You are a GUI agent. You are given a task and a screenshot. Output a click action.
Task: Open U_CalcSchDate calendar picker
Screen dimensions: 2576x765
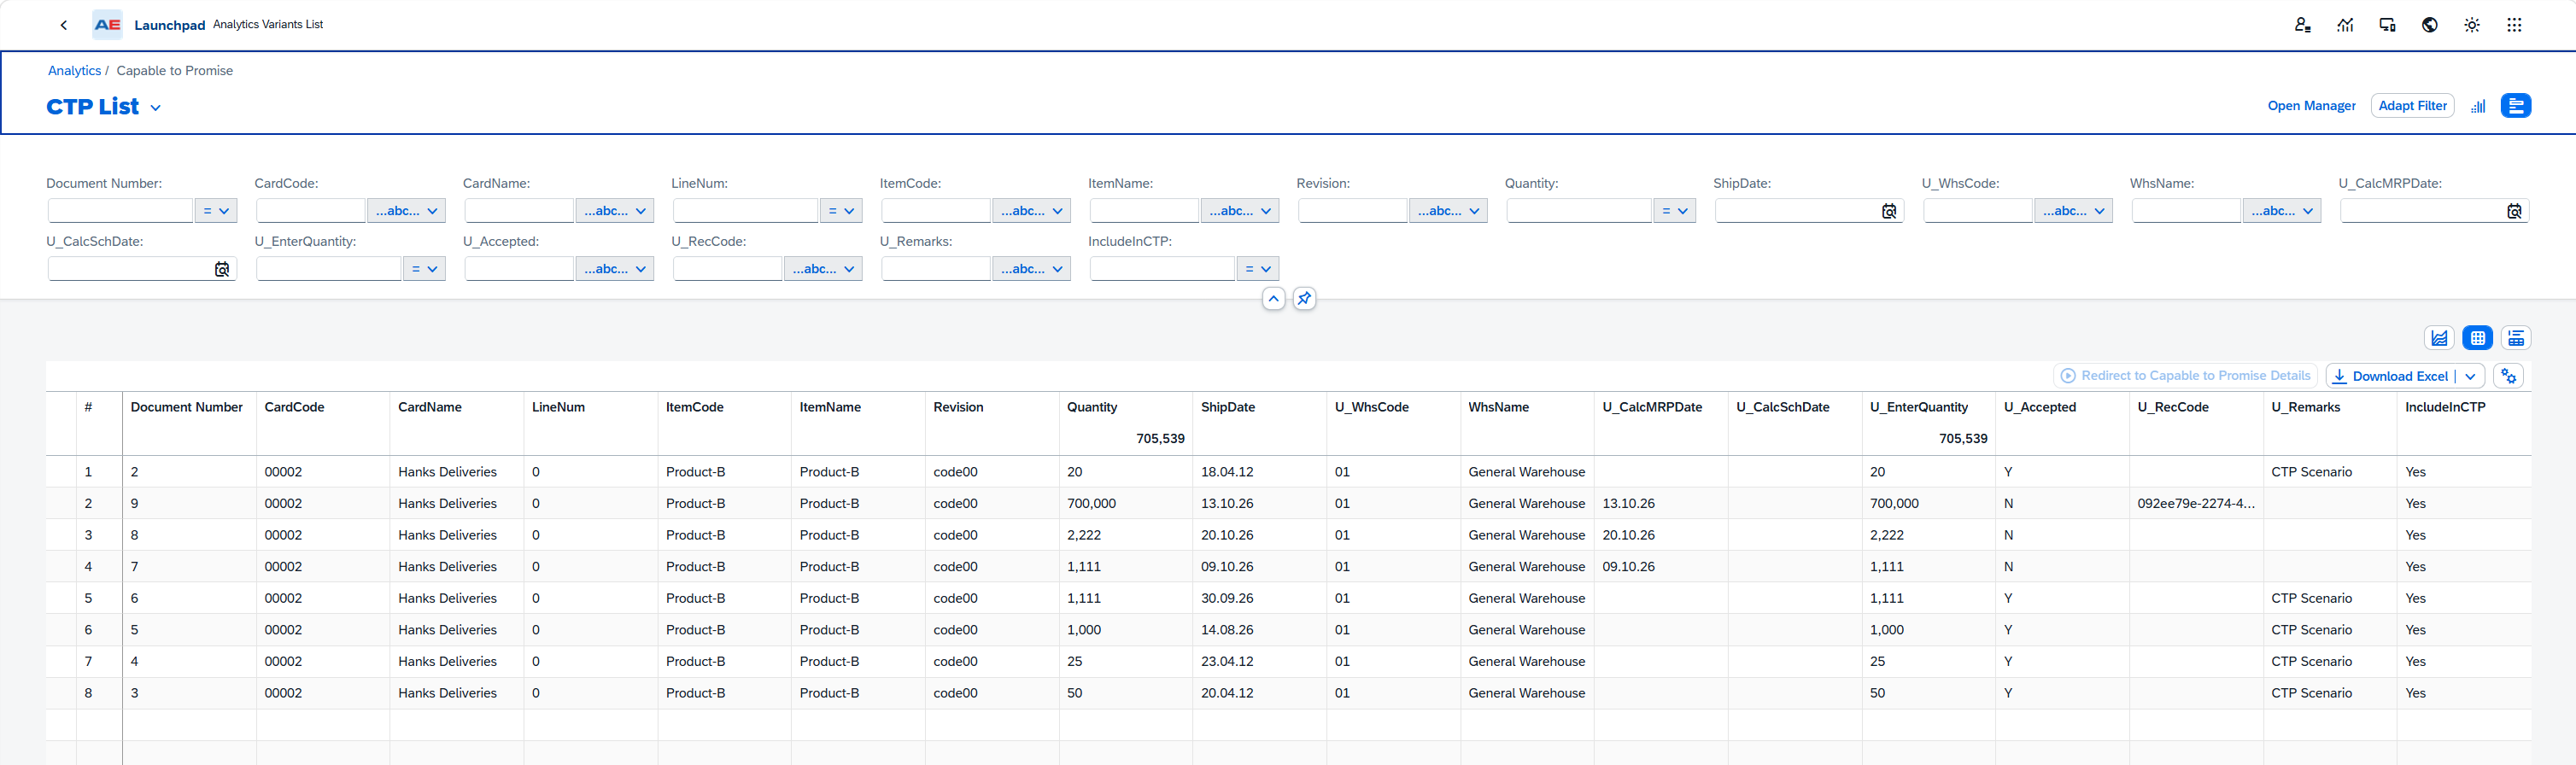click(x=222, y=269)
